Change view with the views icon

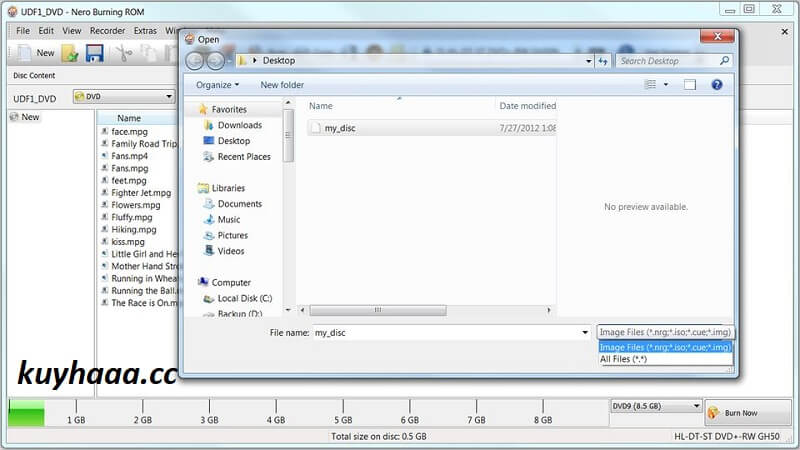pos(651,85)
